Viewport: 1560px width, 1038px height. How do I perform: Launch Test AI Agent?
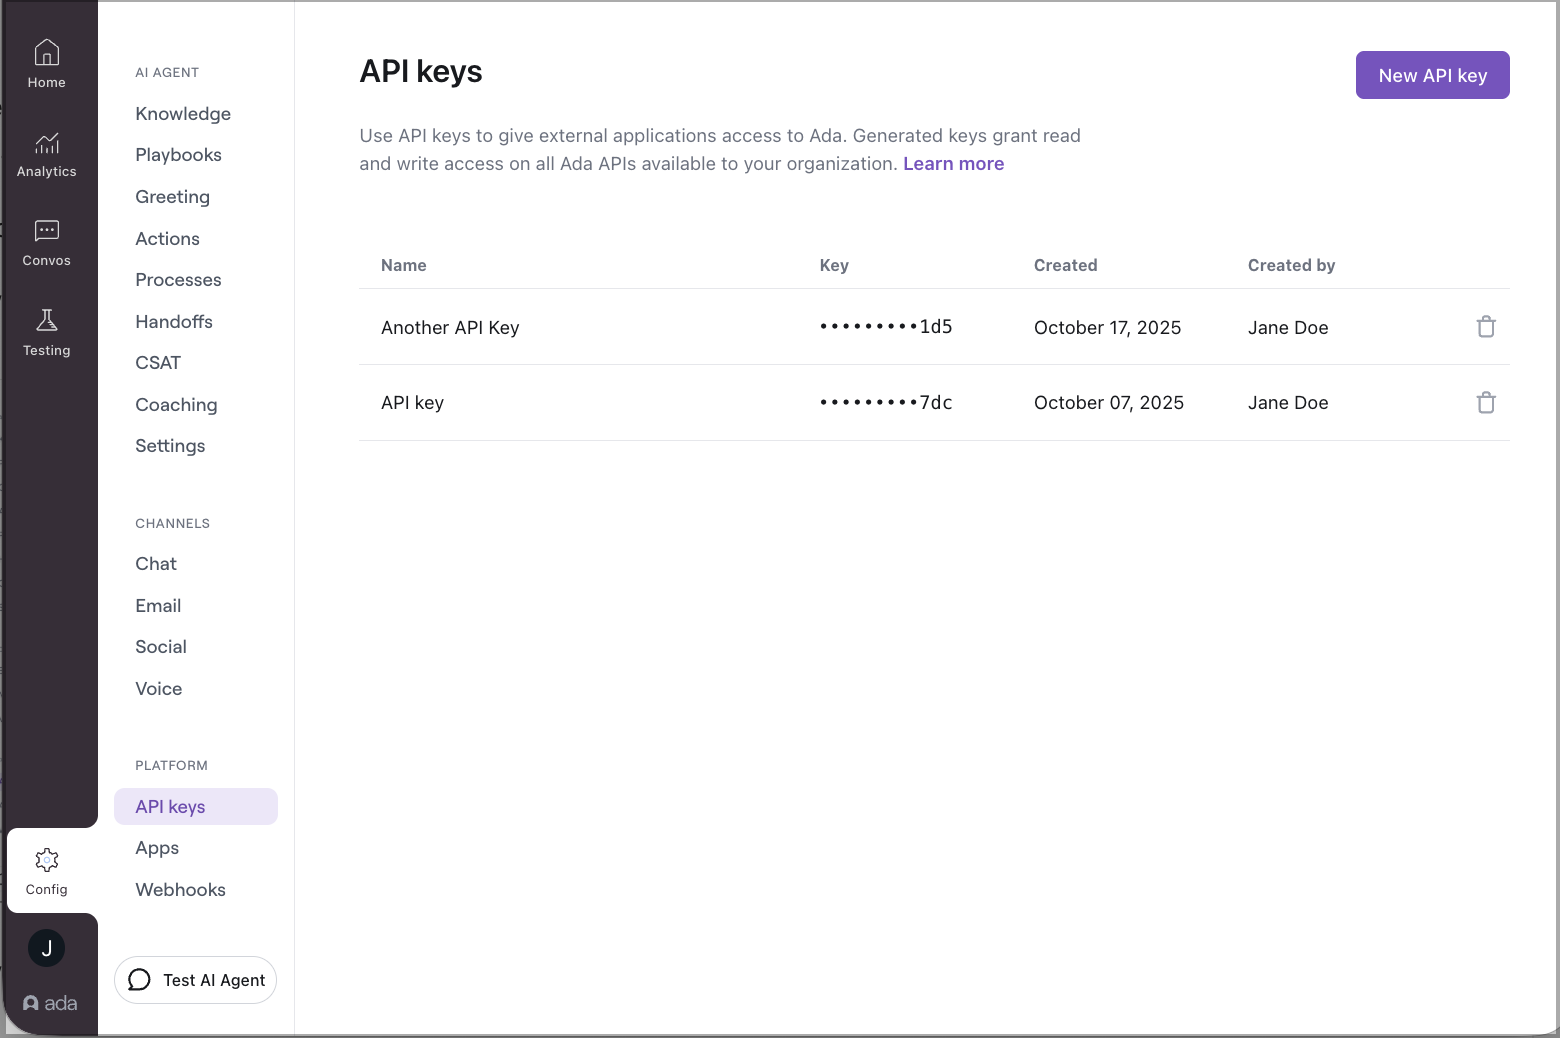(196, 980)
